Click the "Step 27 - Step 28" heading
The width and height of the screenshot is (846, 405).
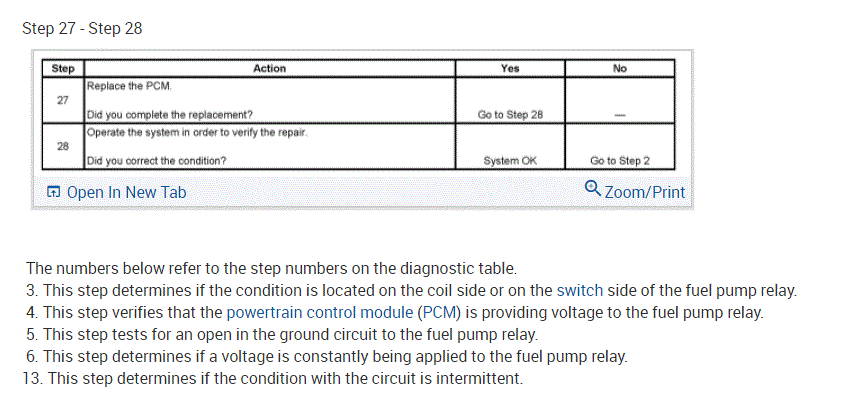pos(82,28)
